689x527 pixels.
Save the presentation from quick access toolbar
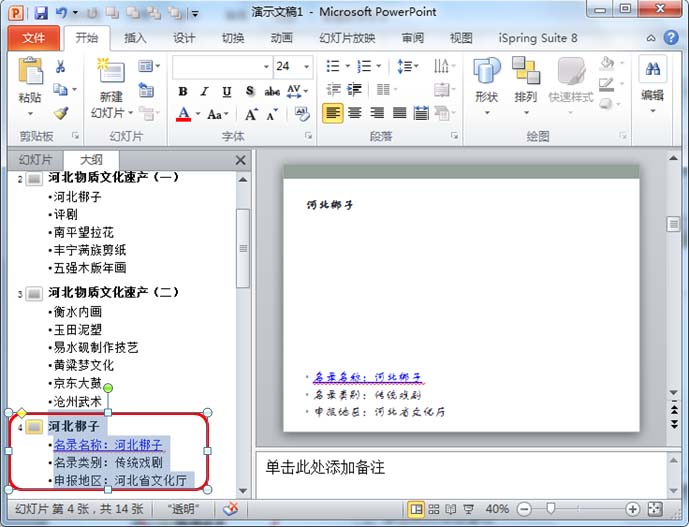click(x=40, y=13)
